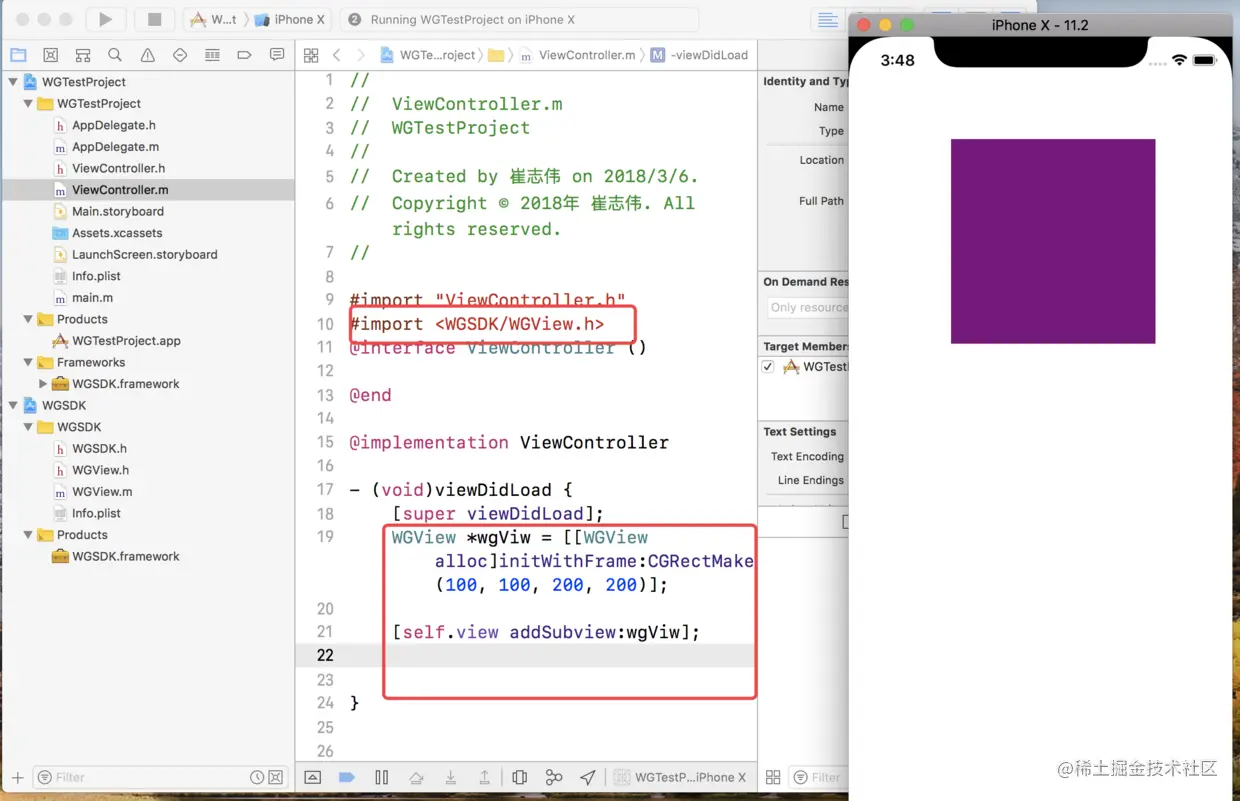Click the library grid icon in inspector
Image resolution: width=1240 pixels, height=801 pixels.
pyautogui.click(x=773, y=777)
